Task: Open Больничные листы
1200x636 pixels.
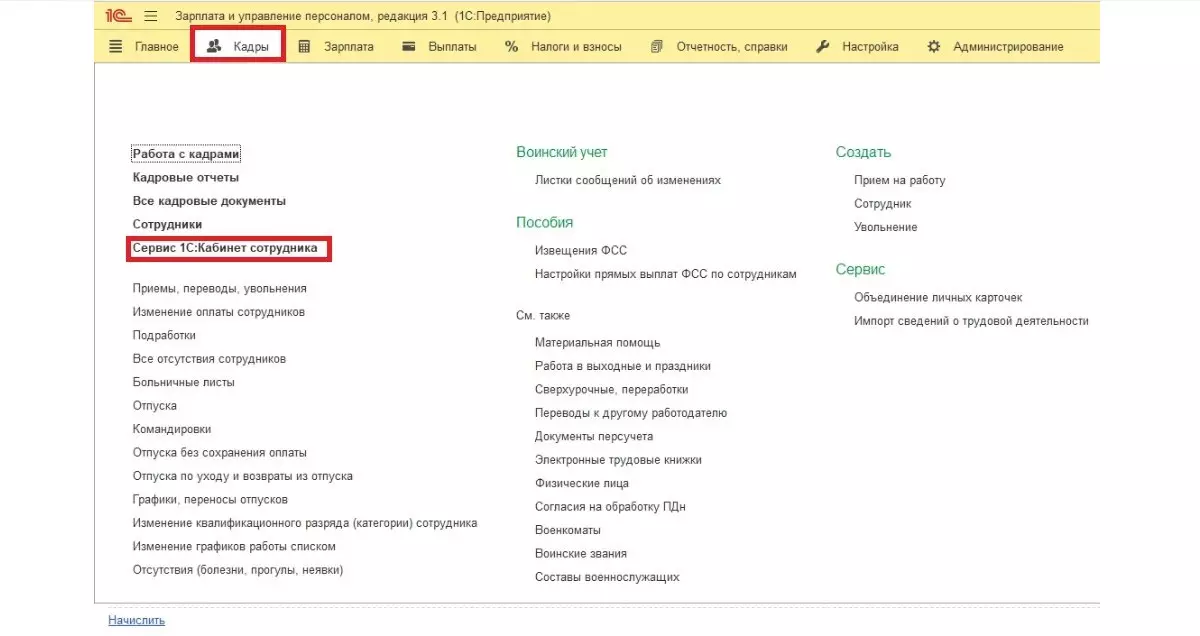Action: 184,382
